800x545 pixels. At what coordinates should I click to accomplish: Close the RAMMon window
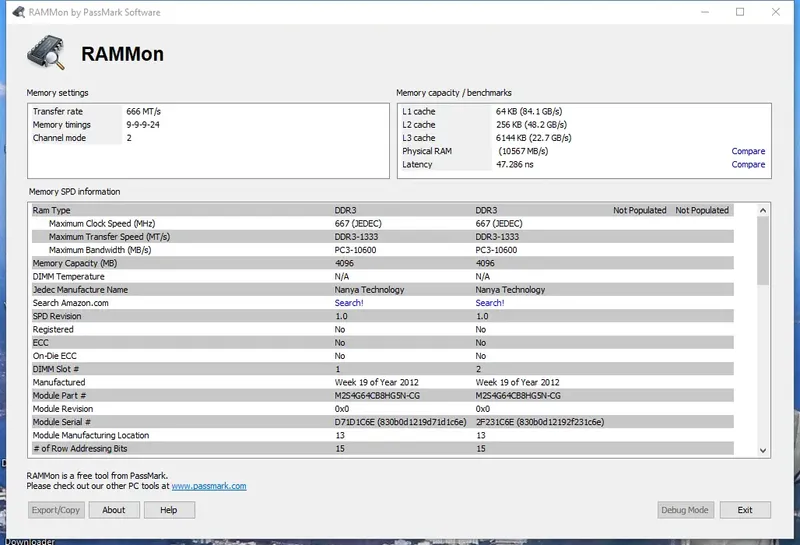tap(776, 12)
